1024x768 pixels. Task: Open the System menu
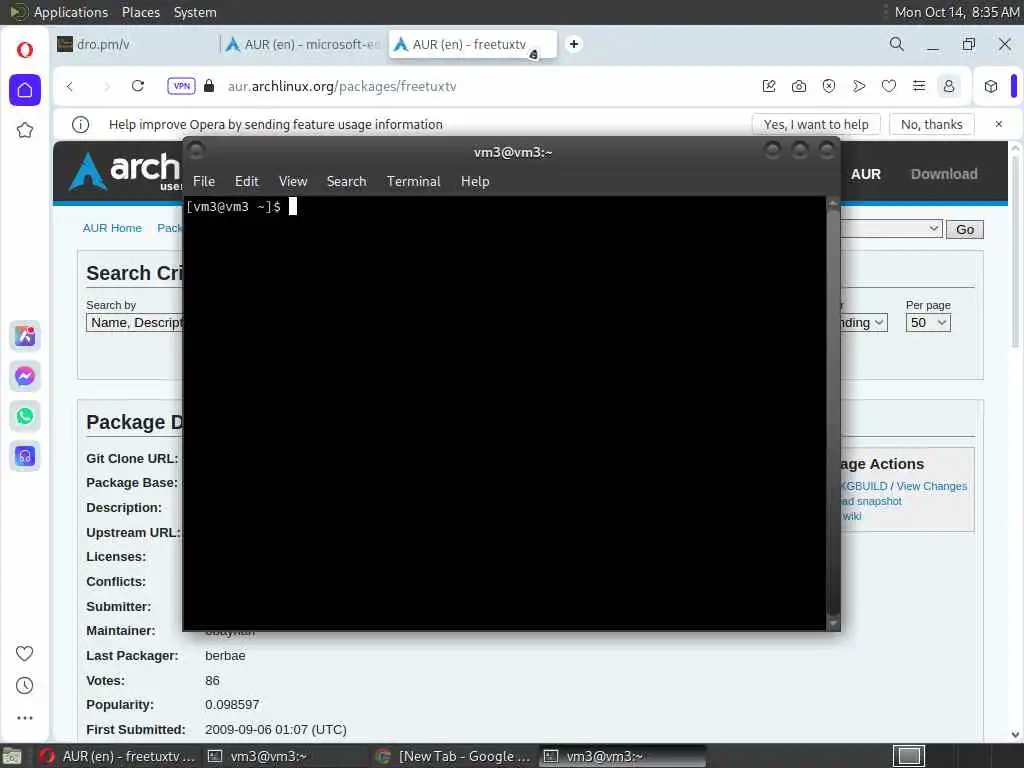coord(195,12)
